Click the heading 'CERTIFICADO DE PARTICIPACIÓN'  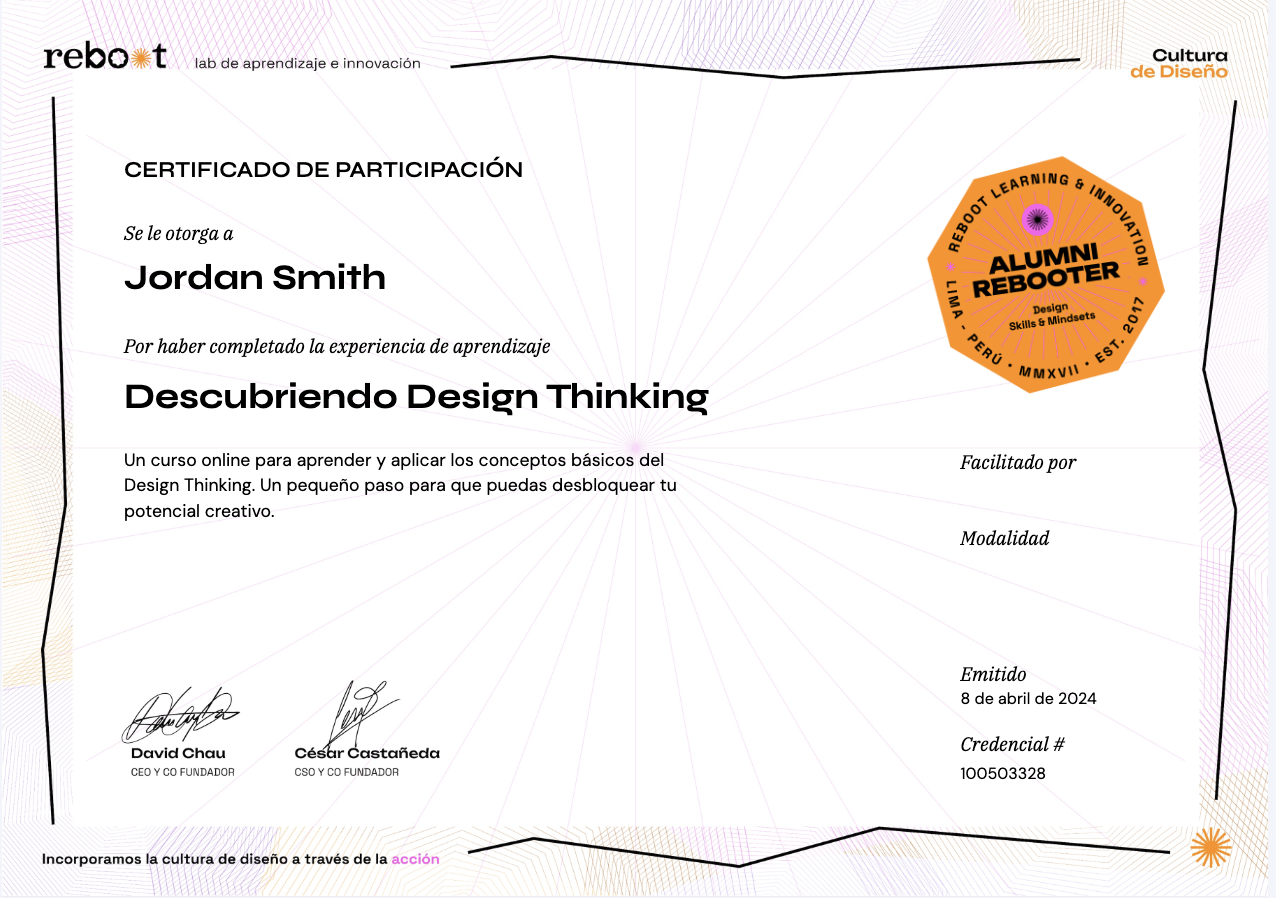pyautogui.click(x=323, y=170)
